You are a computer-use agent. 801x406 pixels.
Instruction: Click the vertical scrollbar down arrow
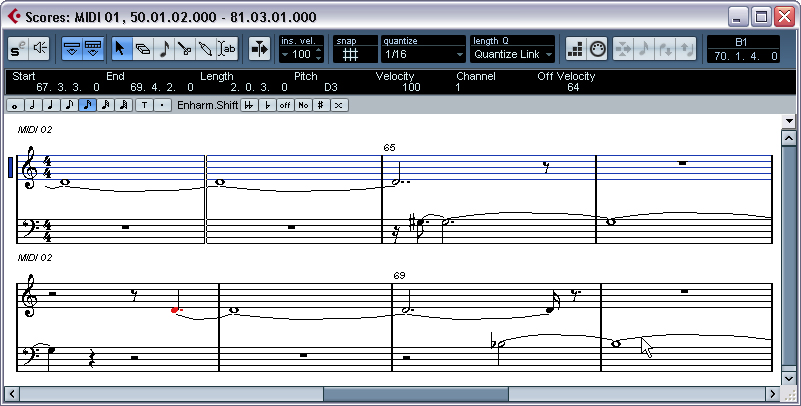click(789, 378)
